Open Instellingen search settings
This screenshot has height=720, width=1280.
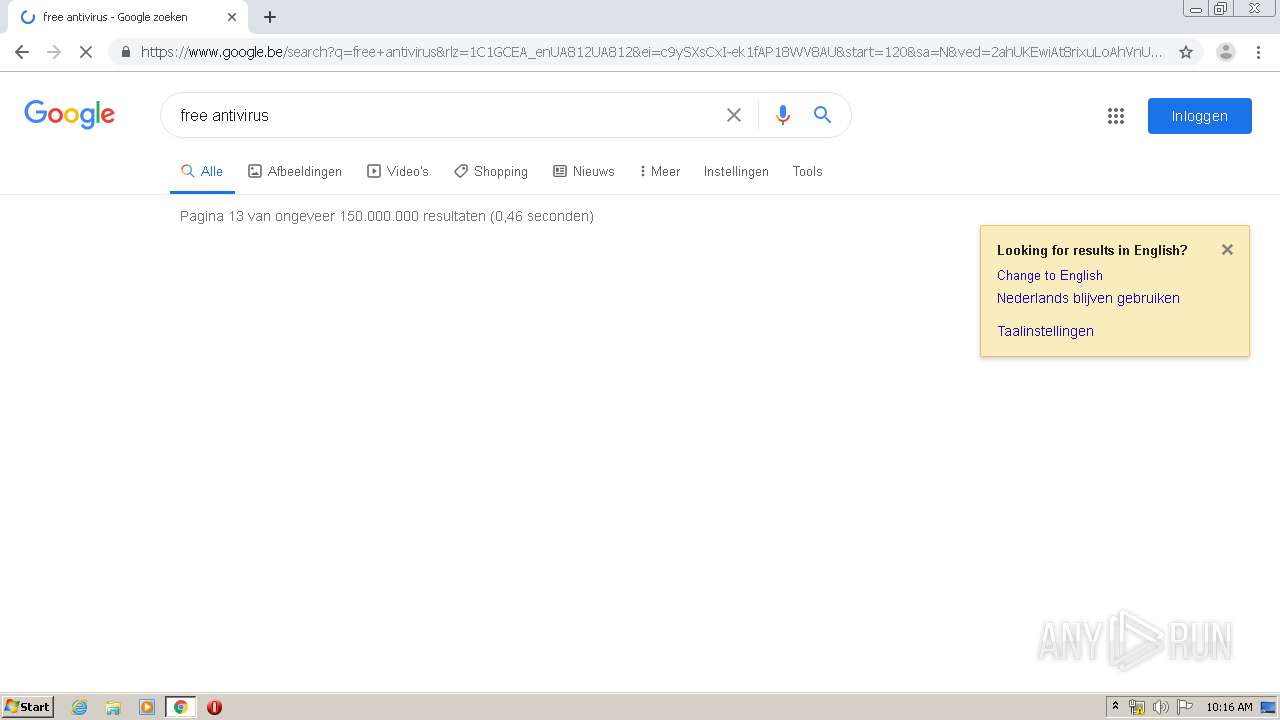(736, 171)
